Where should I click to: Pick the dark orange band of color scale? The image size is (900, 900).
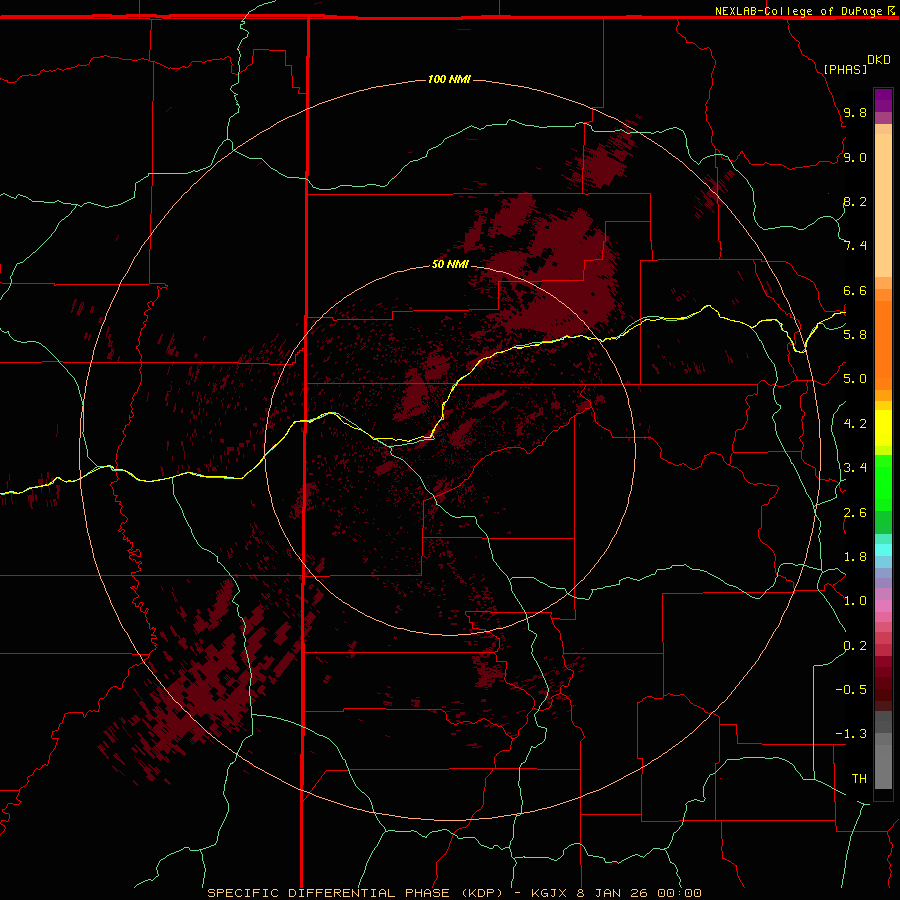click(883, 344)
